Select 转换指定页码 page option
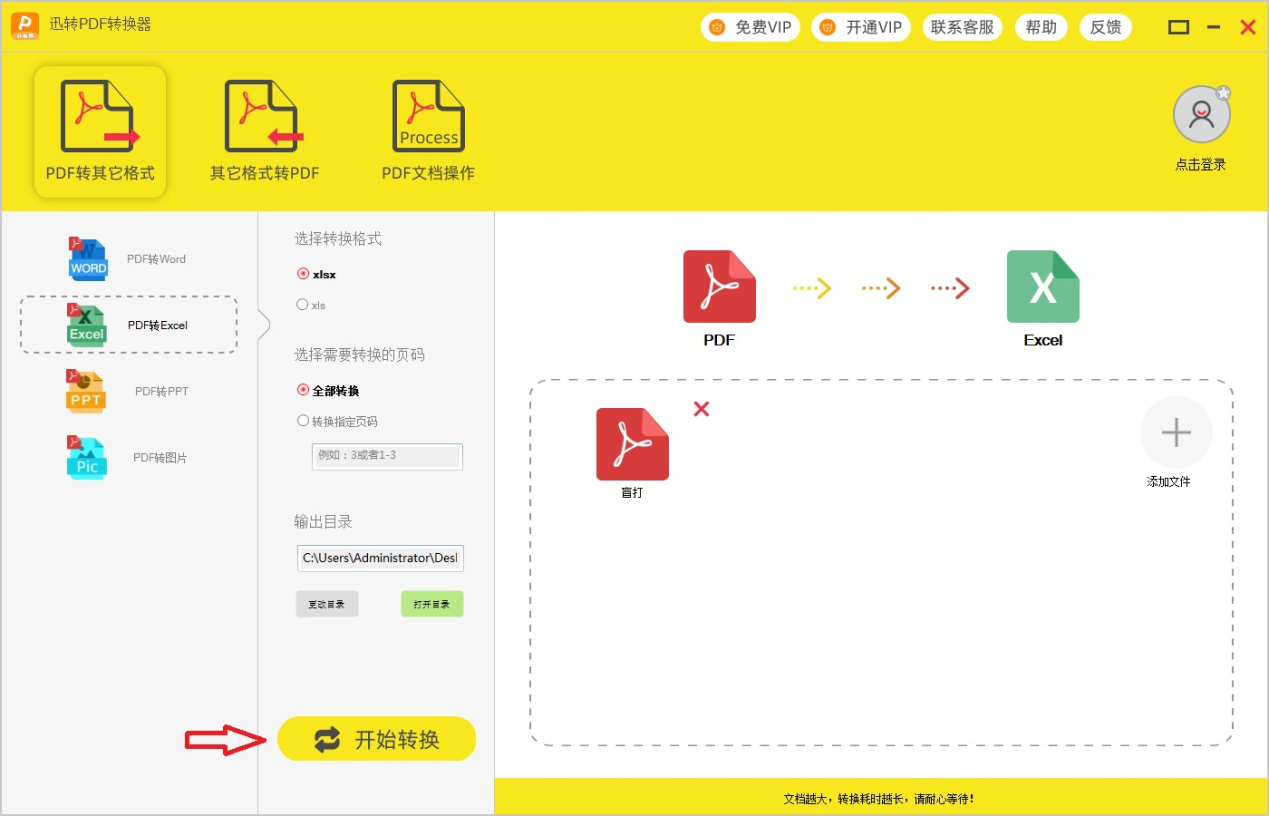This screenshot has width=1269, height=816. pyautogui.click(x=337, y=421)
